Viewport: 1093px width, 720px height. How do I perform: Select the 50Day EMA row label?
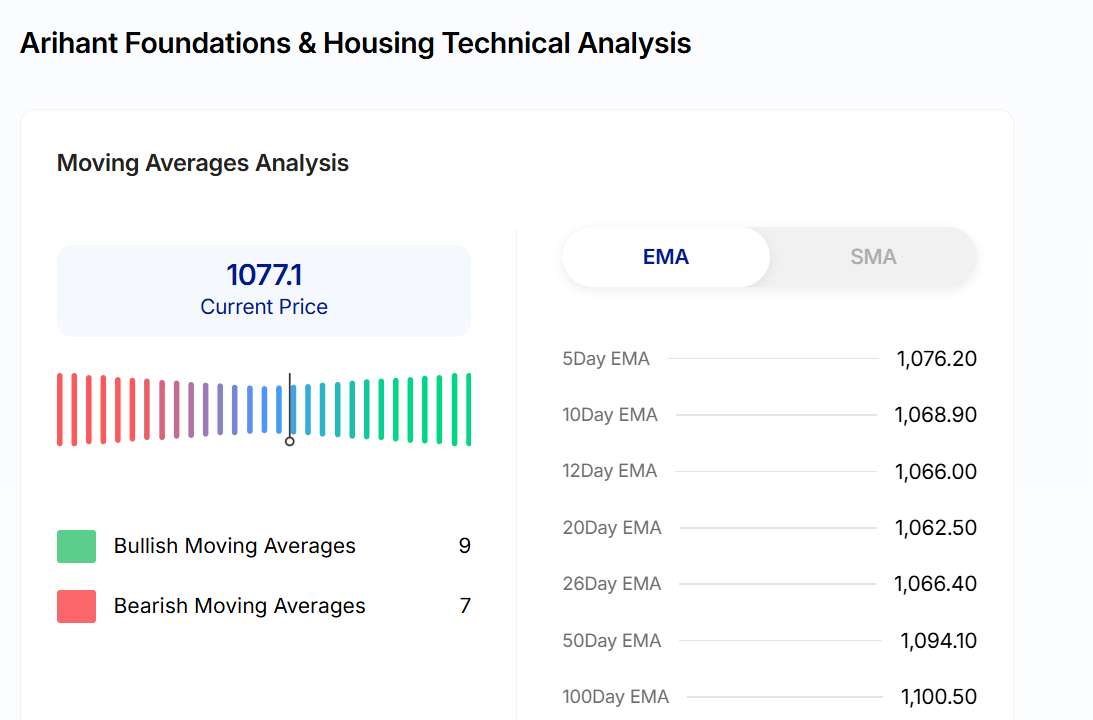click(x=612, y=641)
